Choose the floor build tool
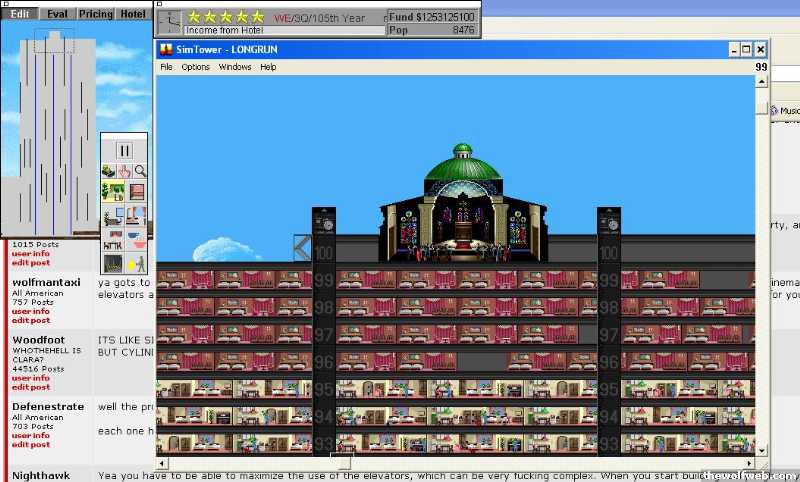800x482 pixels. coord(136,191)
